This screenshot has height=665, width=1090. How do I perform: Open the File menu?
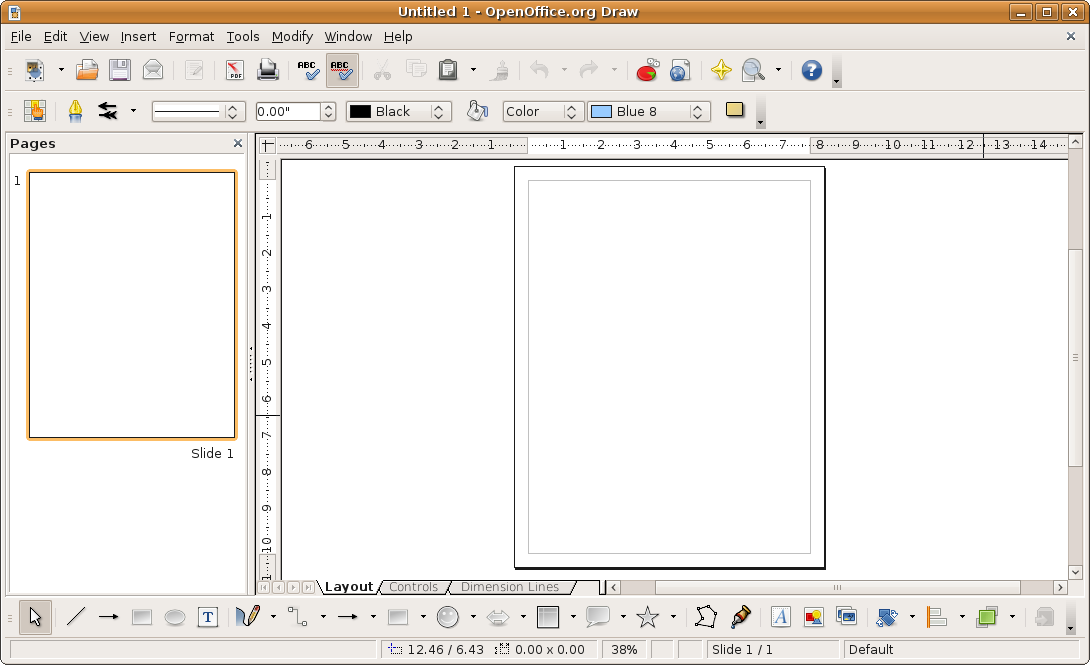(21, 36)
